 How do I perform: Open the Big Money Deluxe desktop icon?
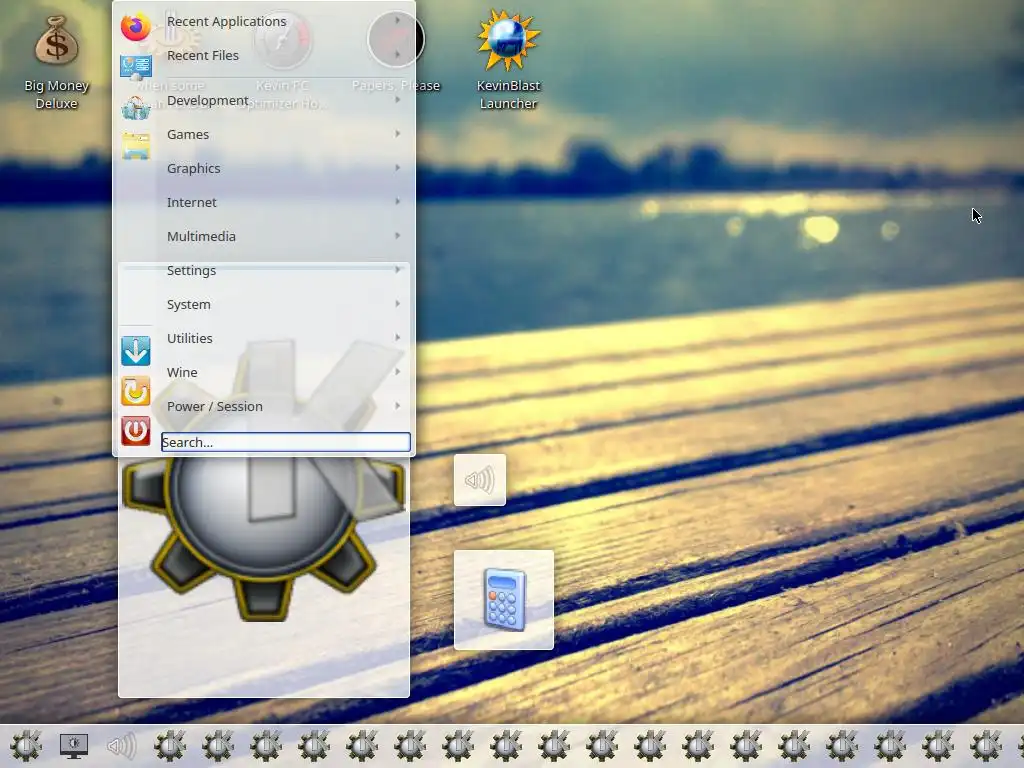click(x=56, y=62)
